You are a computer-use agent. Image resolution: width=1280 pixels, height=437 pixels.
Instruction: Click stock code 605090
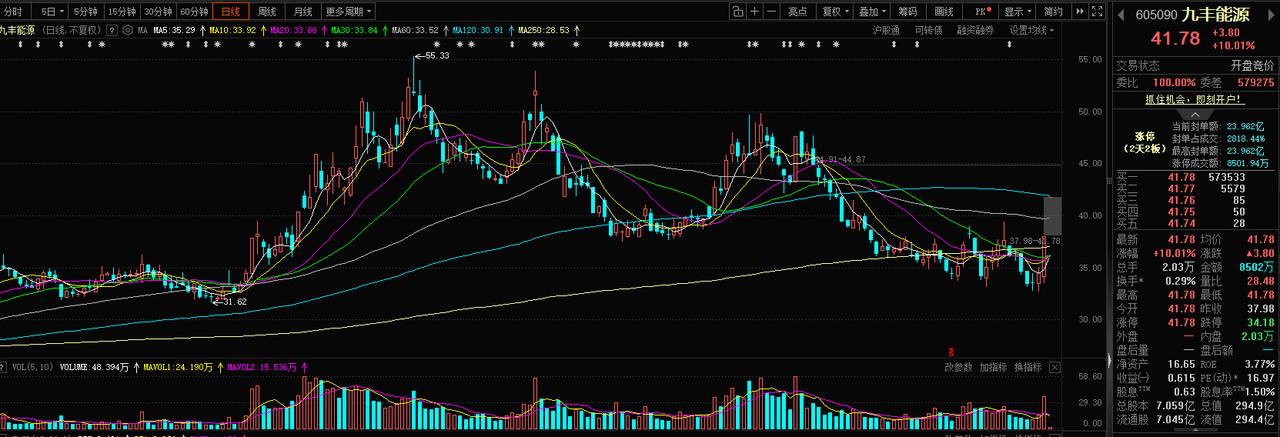1154,15
